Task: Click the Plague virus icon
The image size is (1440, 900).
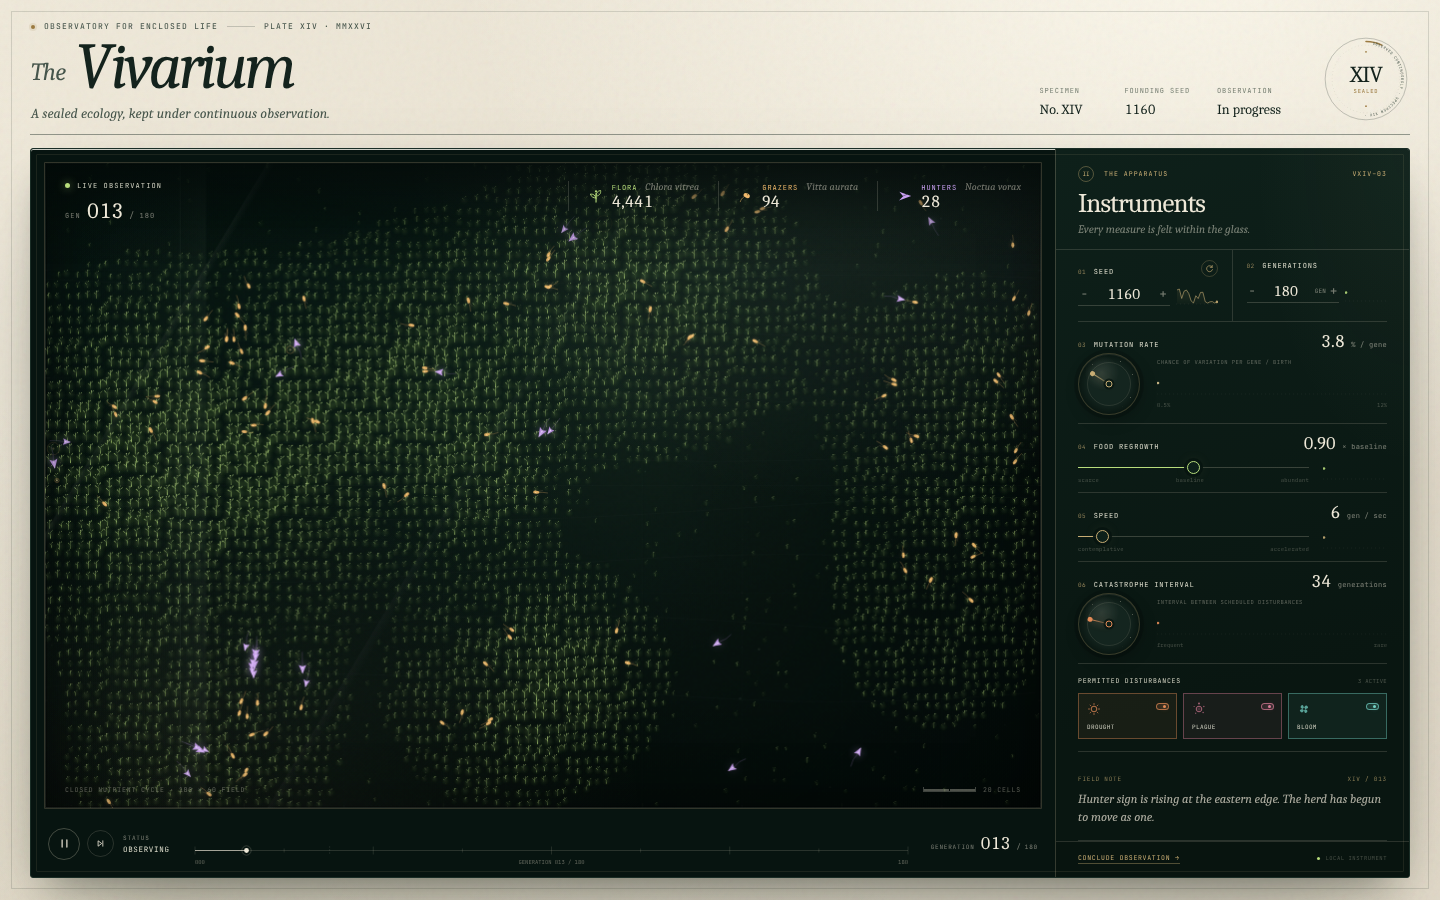Action: [1199, 708]
